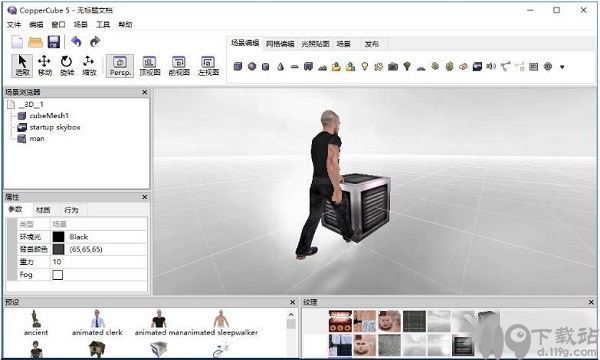The width and height of the screenshot is (600, 360).
Task: Activate the 选取 select arrow tool
Action: [x=22, y=65]
